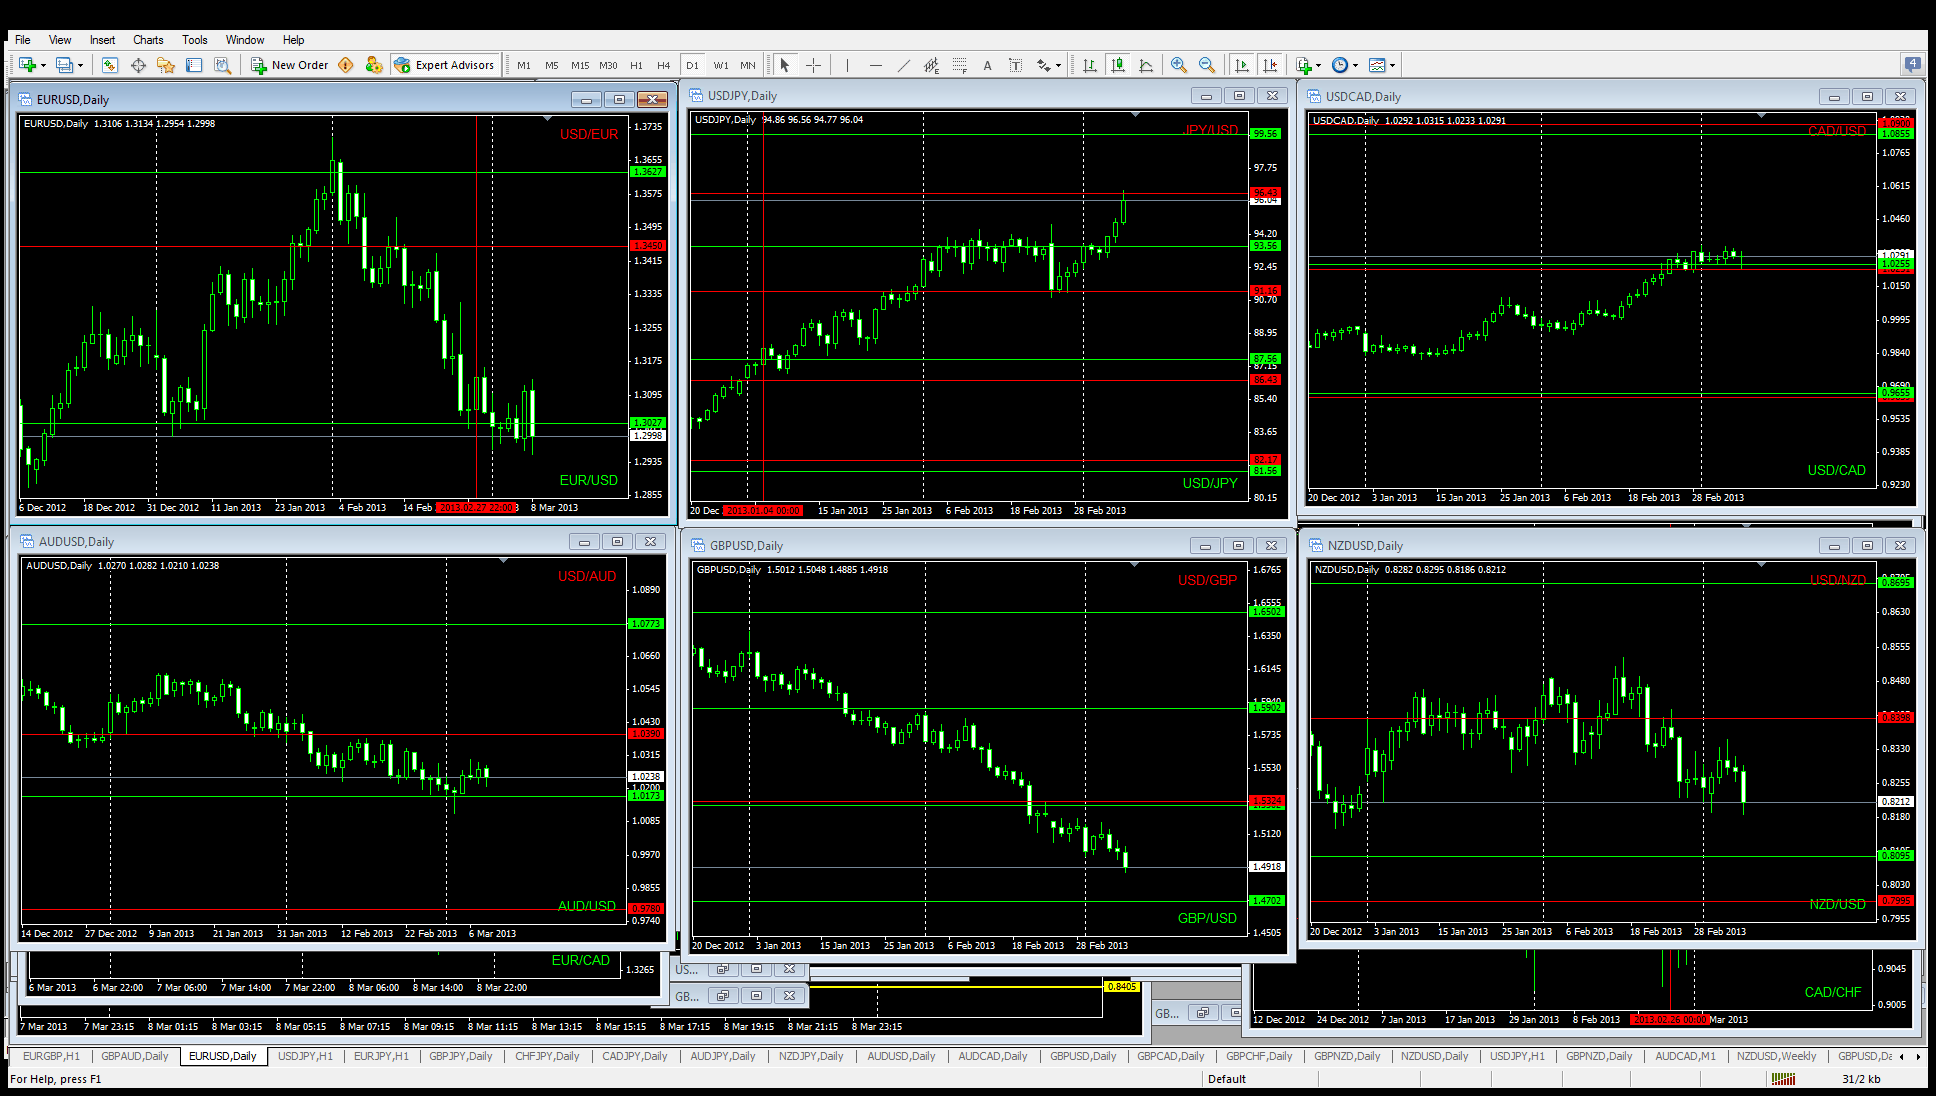
Task: Switch timeframe to M30
Action: point(608,65)
